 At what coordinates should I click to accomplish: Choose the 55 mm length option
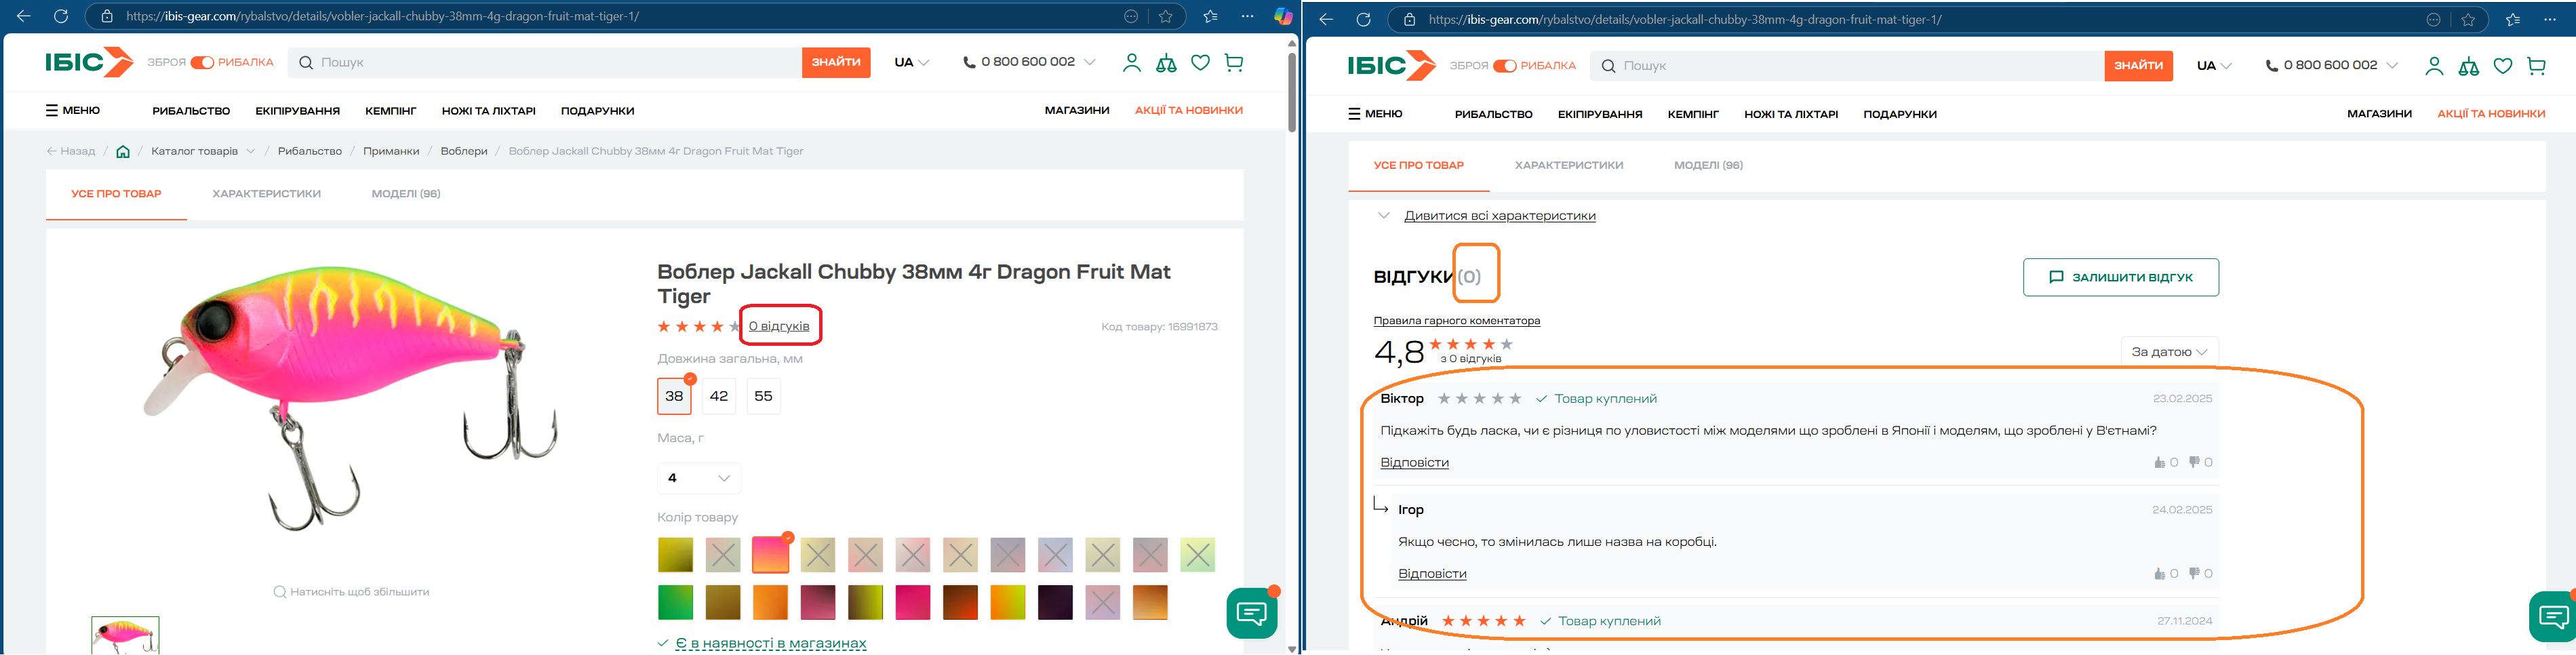tap(763, 396)
